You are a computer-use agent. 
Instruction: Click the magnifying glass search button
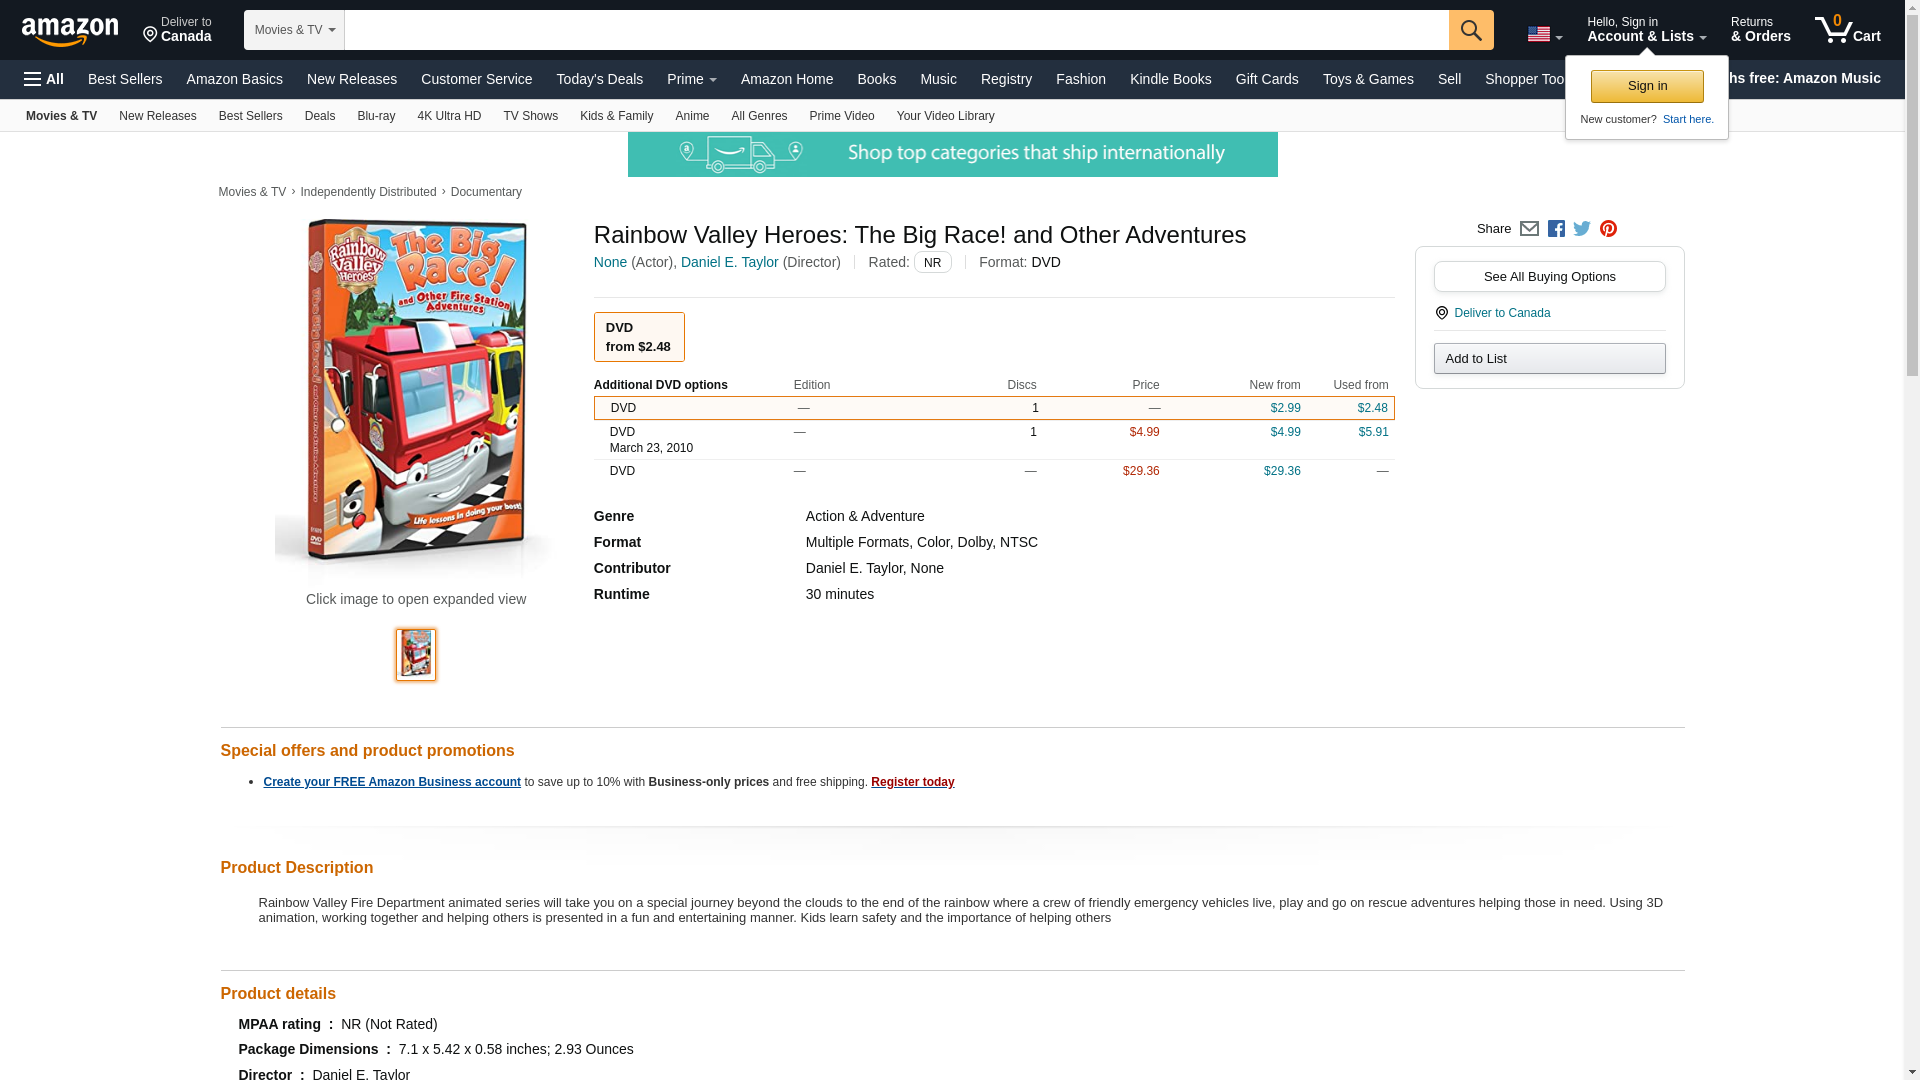[1470, 30]
